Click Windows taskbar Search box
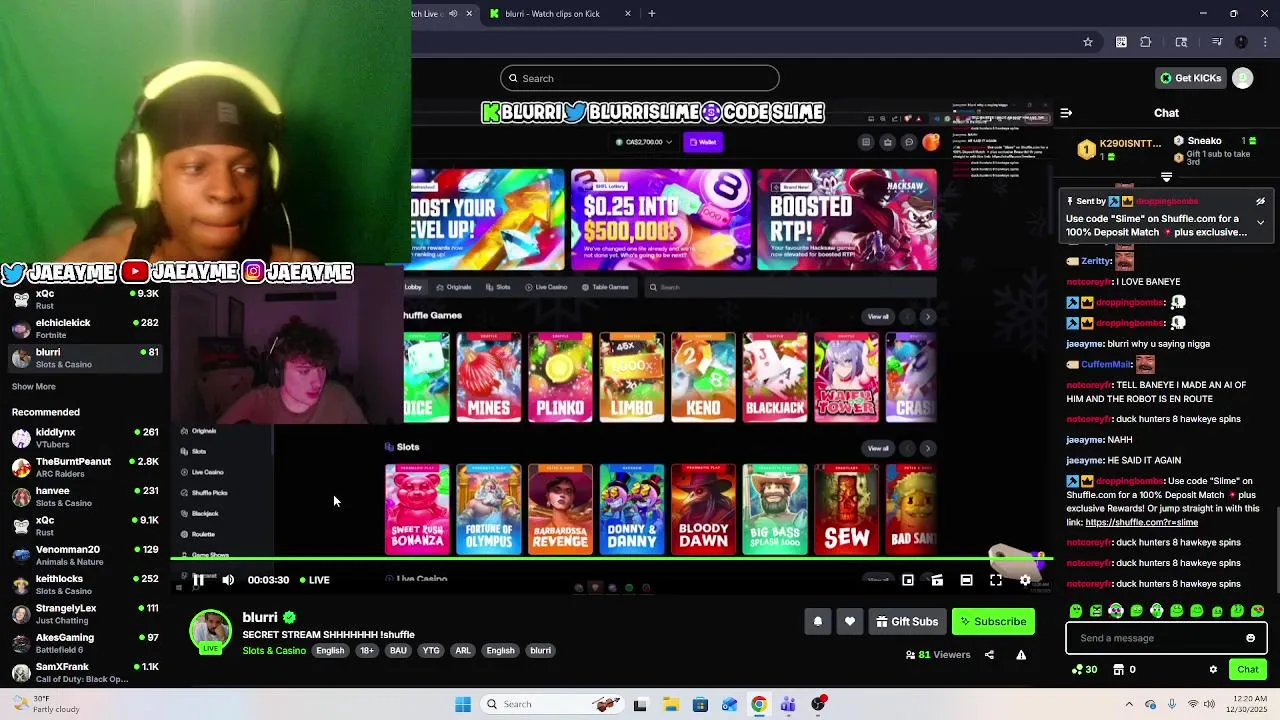 tap(552, 704)
